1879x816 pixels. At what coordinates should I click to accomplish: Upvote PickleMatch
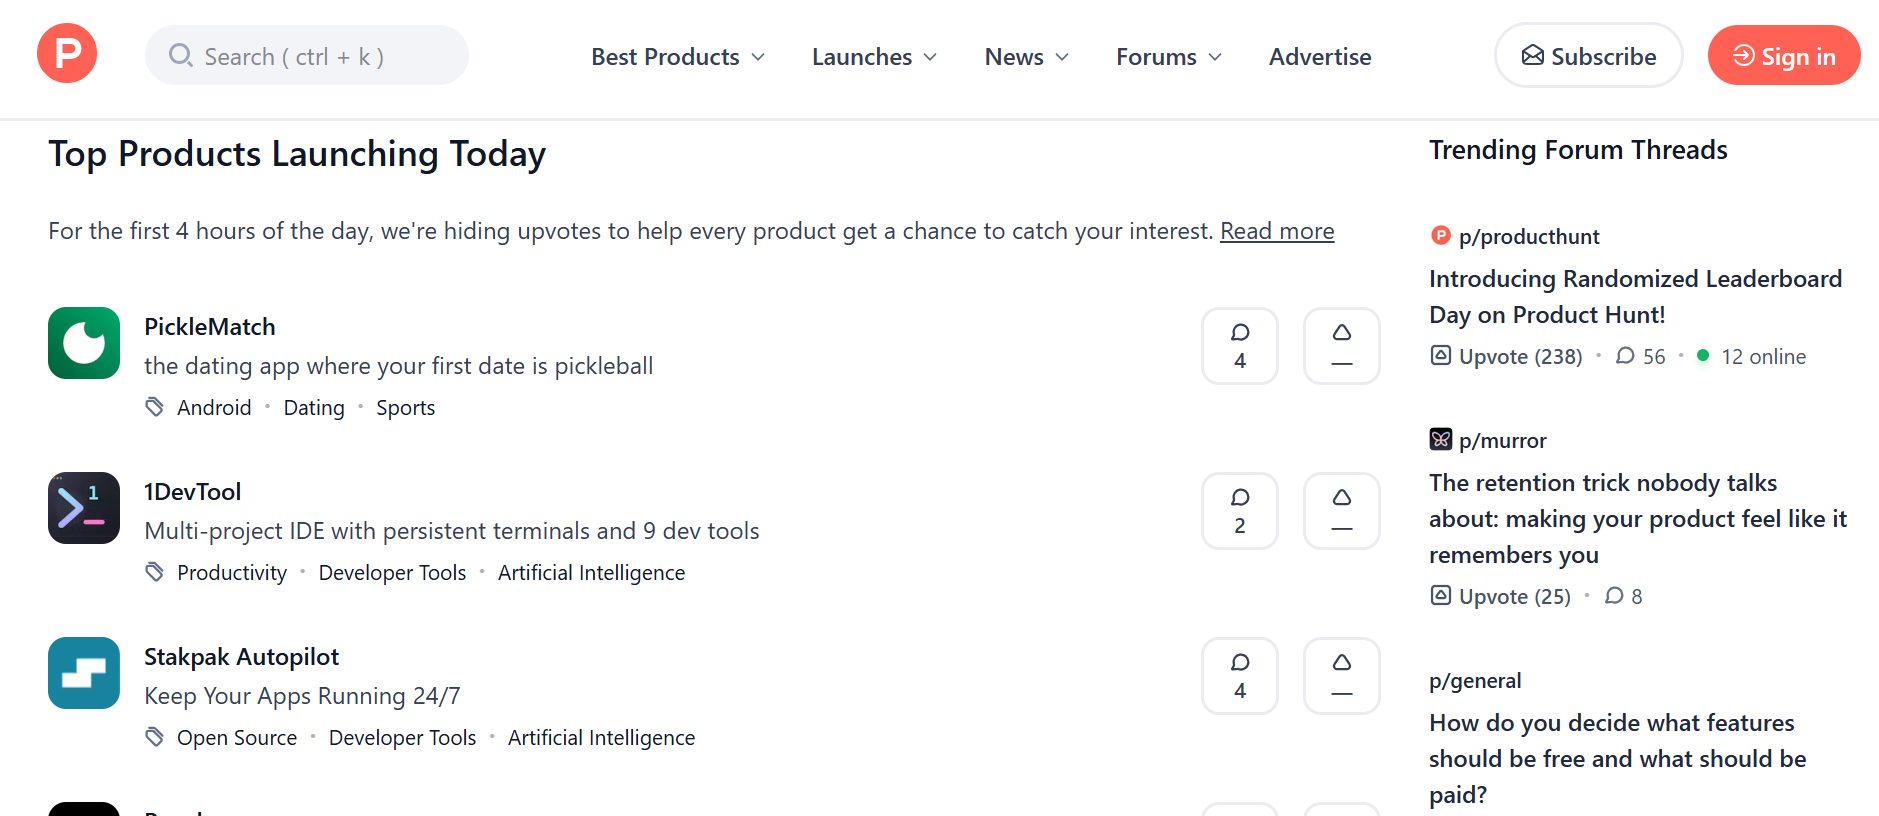click(x=1341, y=346)
